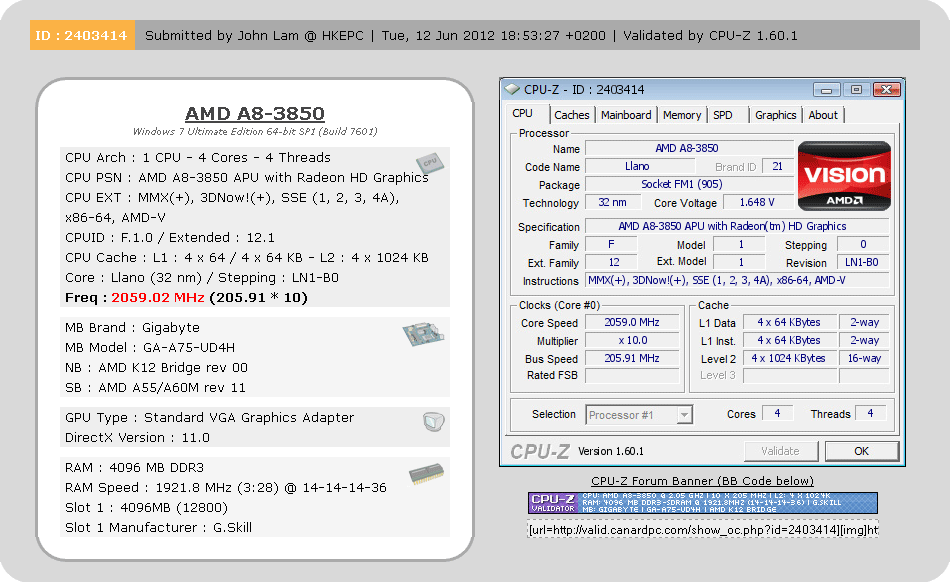The height and width of the screenshot is (582, 950).
Task: Click the Package value Socket FM1 (905)
Action: pyautogui.click(x=689, y=184)
